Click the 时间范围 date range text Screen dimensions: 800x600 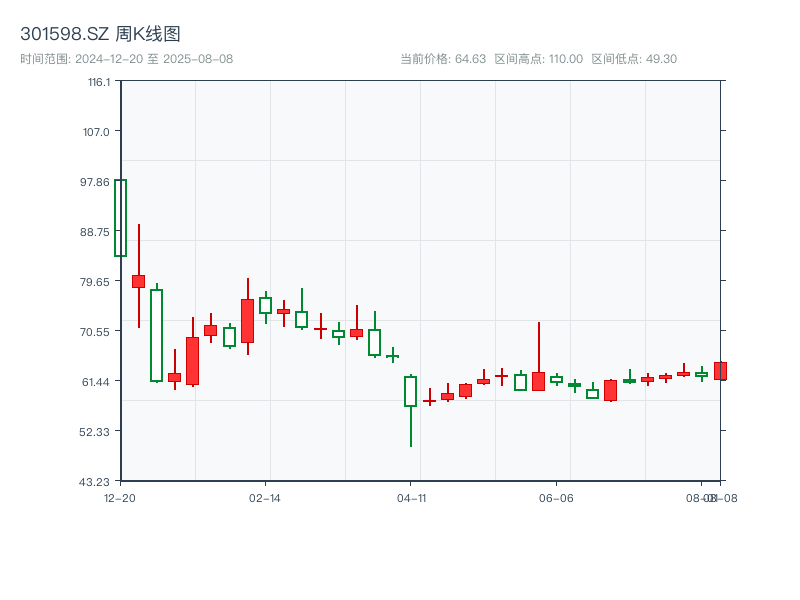coord(126,59)
